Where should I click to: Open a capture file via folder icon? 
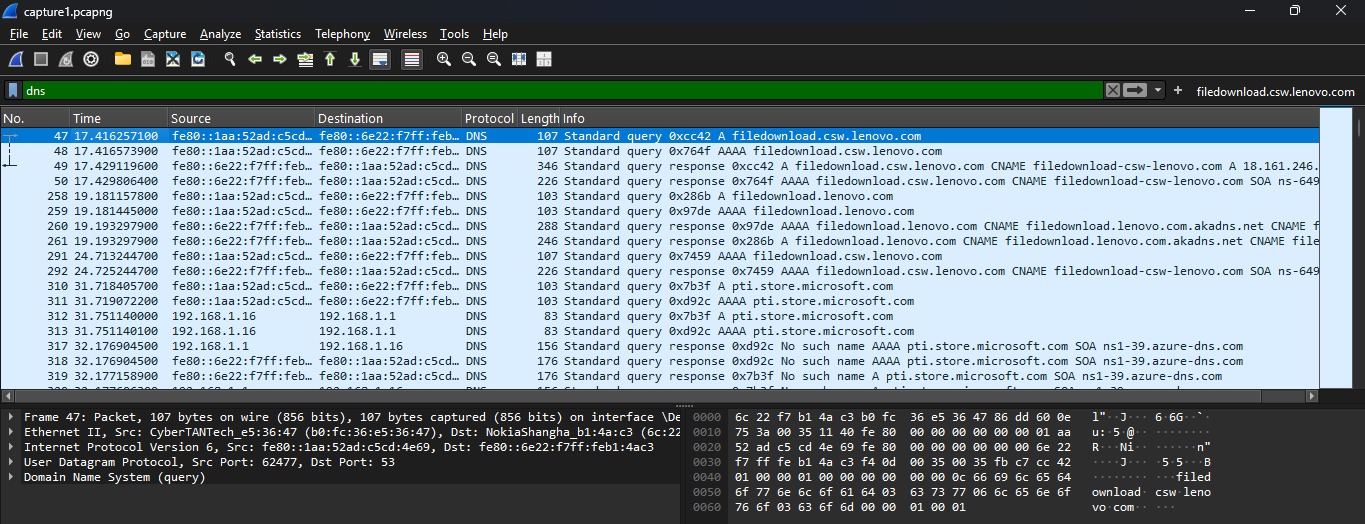[123, 60]
